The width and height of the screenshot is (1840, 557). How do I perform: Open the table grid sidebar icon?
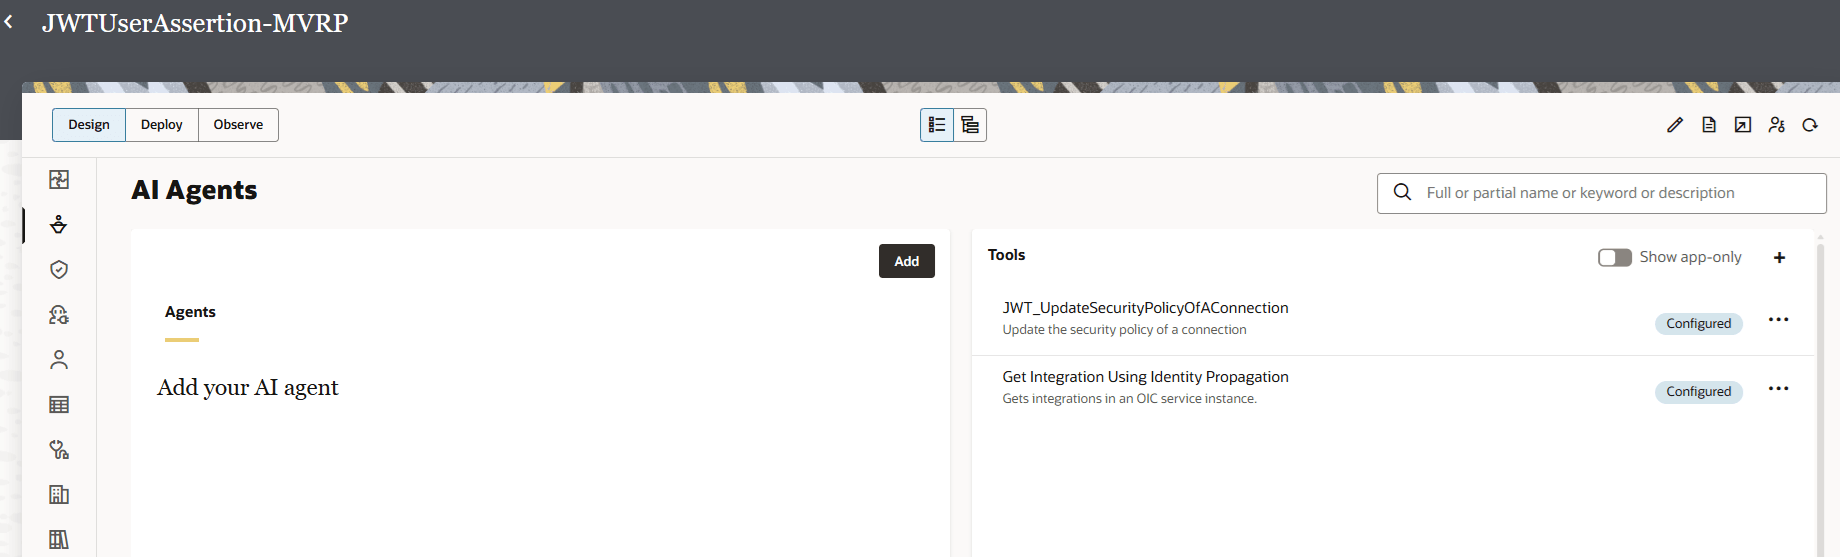(59, 404)
